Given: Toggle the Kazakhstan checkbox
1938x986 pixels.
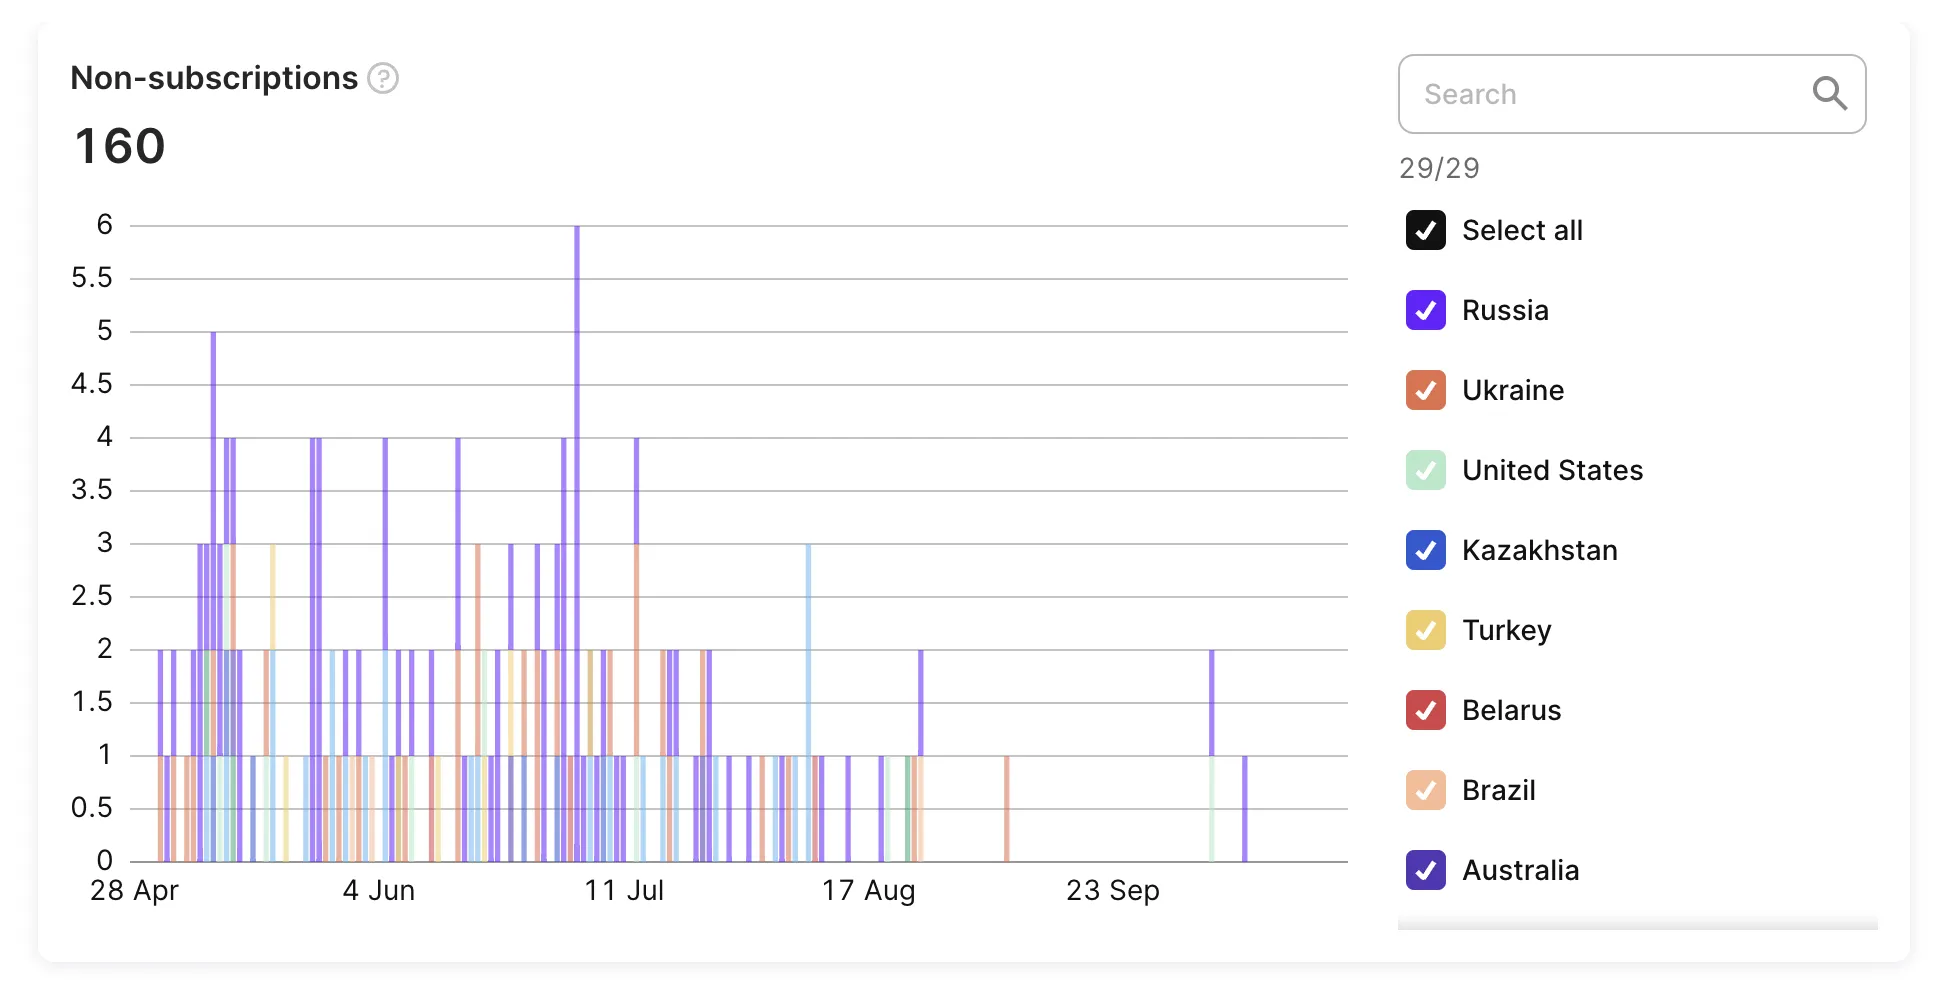Looking at the screenshot, I should click(x=1425, y=550).
